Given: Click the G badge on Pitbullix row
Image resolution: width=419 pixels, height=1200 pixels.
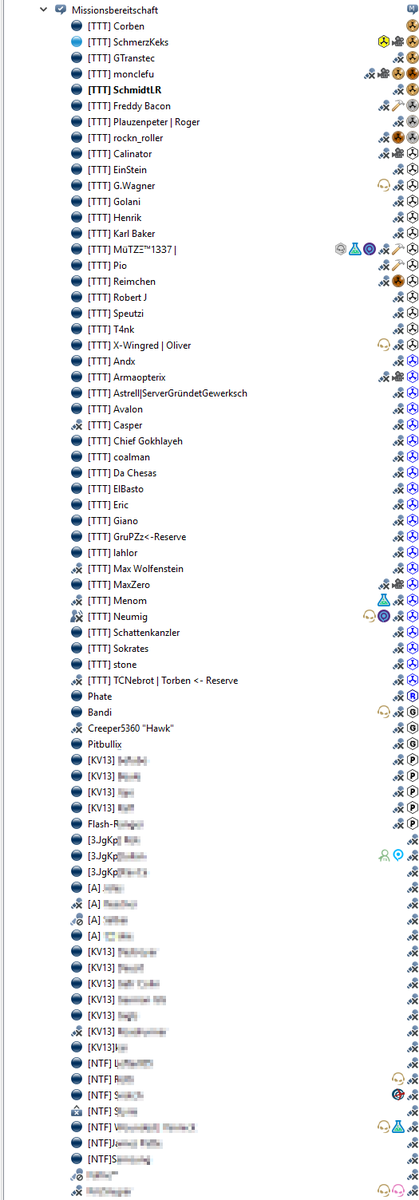Looking at the screenshot, I should 411,745.
